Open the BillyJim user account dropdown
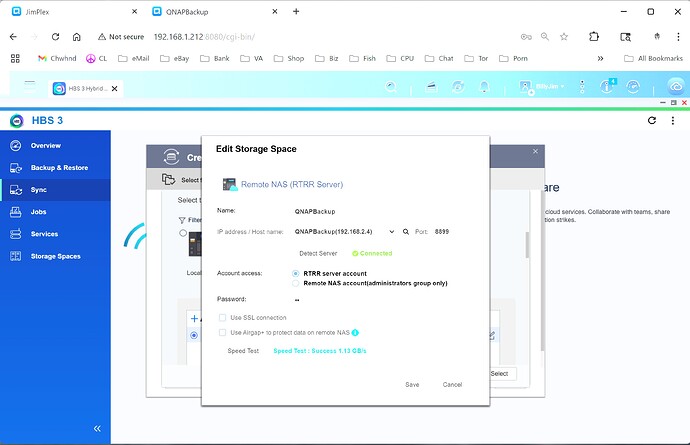Viewport: 690px width, 445px height. point(542,87)
